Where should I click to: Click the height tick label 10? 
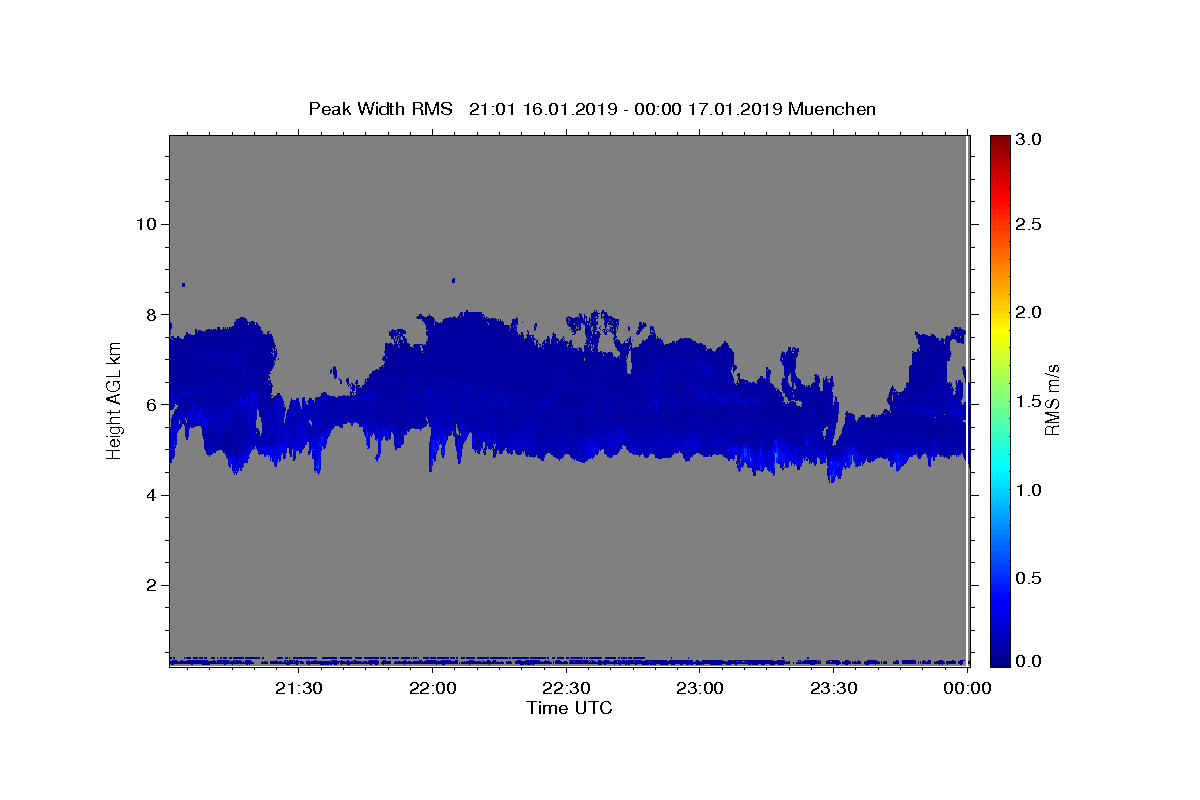pyautogui.click(x=145, y=224)
